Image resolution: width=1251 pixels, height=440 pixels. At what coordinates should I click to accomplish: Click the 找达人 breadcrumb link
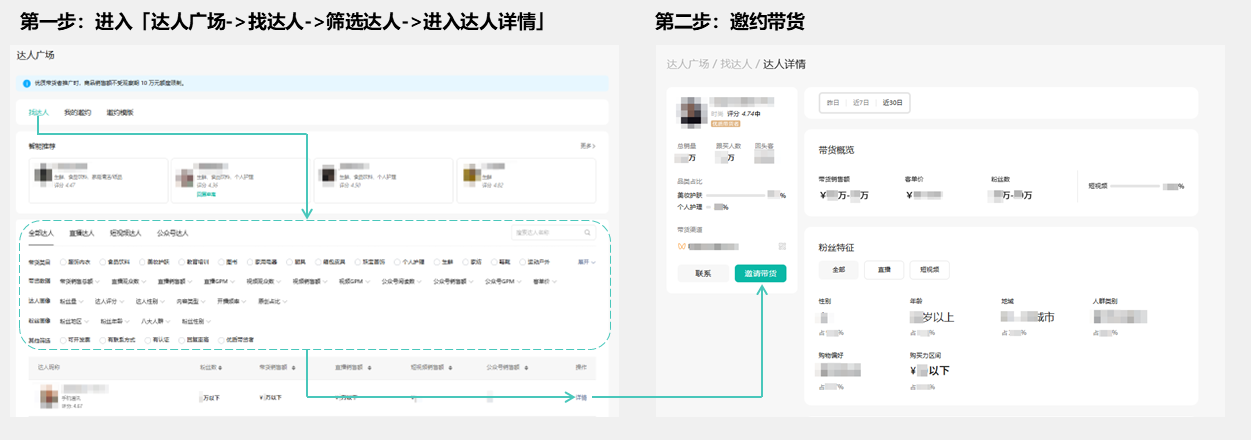(x=737, y=63)
